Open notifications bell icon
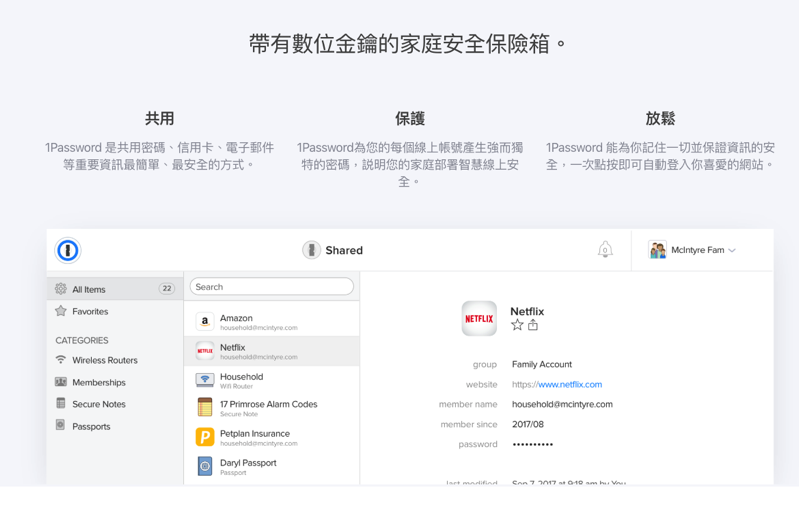Viewport: 799px width, 514px height. pyautogui.click(x=605, y=250)
